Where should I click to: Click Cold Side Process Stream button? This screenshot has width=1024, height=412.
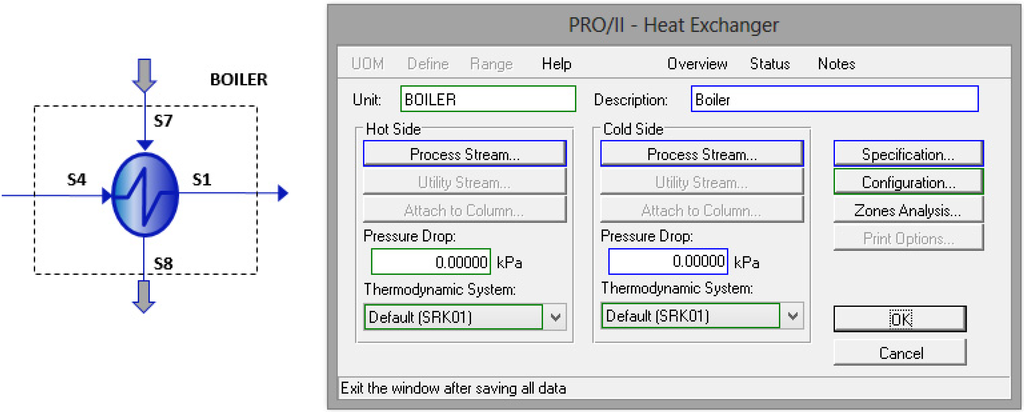click(x=702, y=154)
